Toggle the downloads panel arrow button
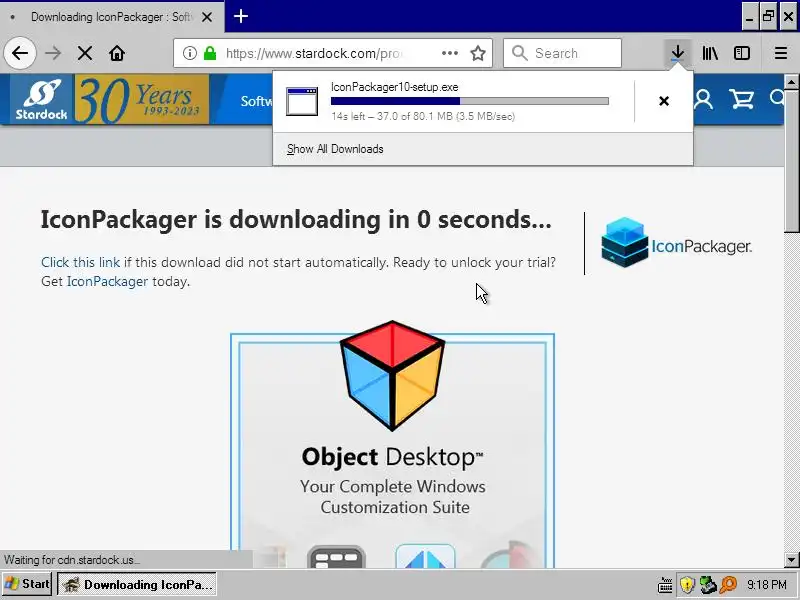Image resolution: width=800 pixels, height=600 pixels. tap(678, 53)
